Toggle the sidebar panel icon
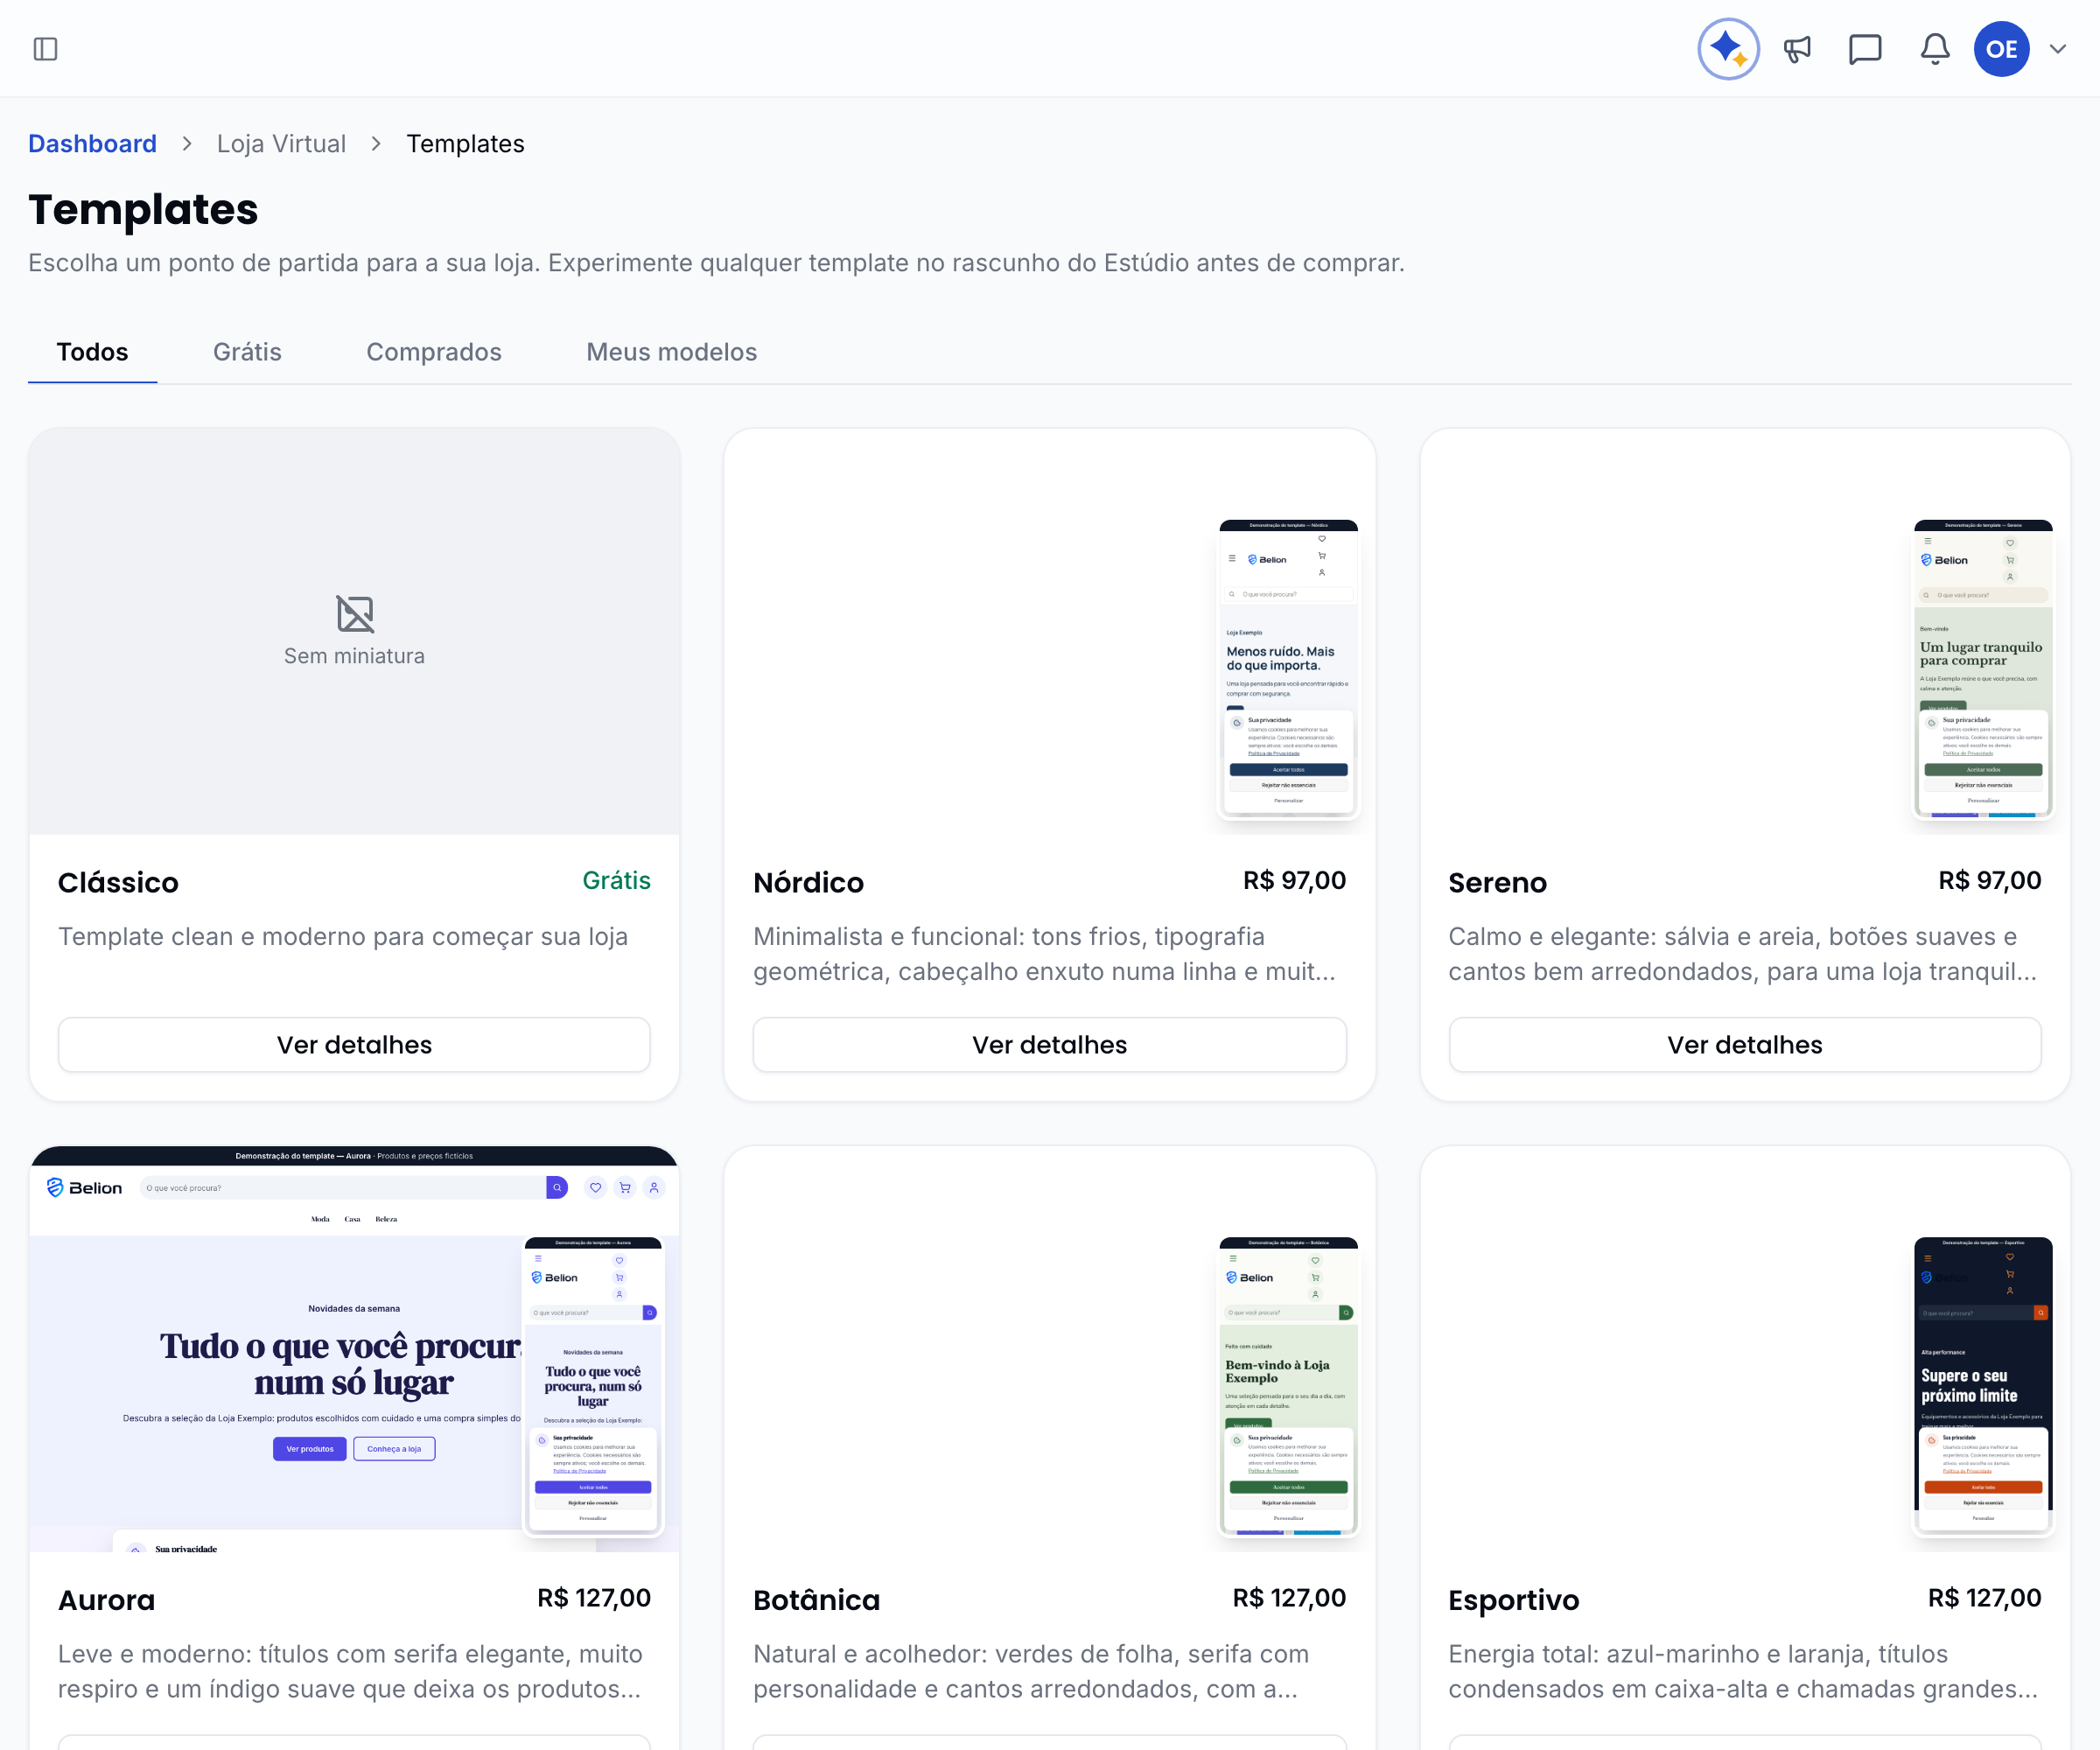 [x=46, y=49]
